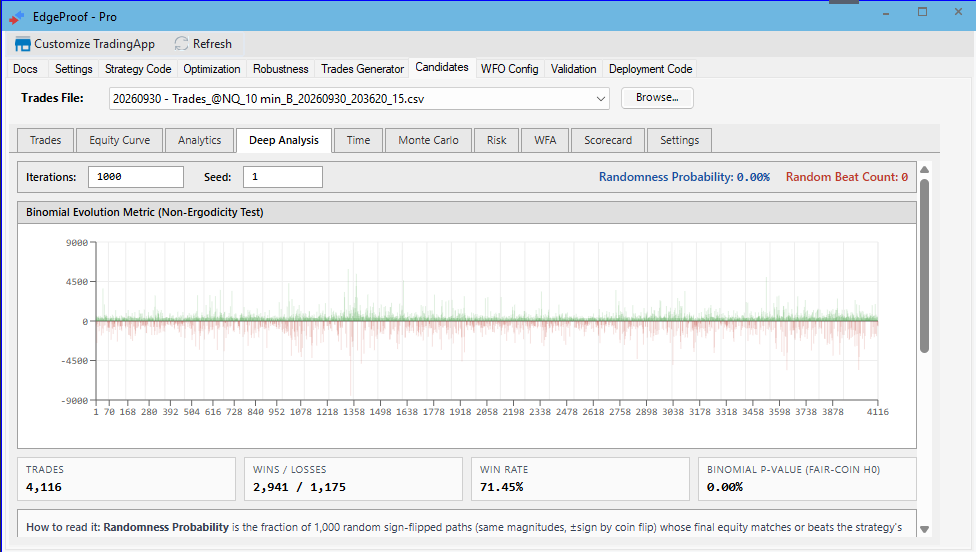
Task: Go to the Optimization tab
Action: point(212,69)
